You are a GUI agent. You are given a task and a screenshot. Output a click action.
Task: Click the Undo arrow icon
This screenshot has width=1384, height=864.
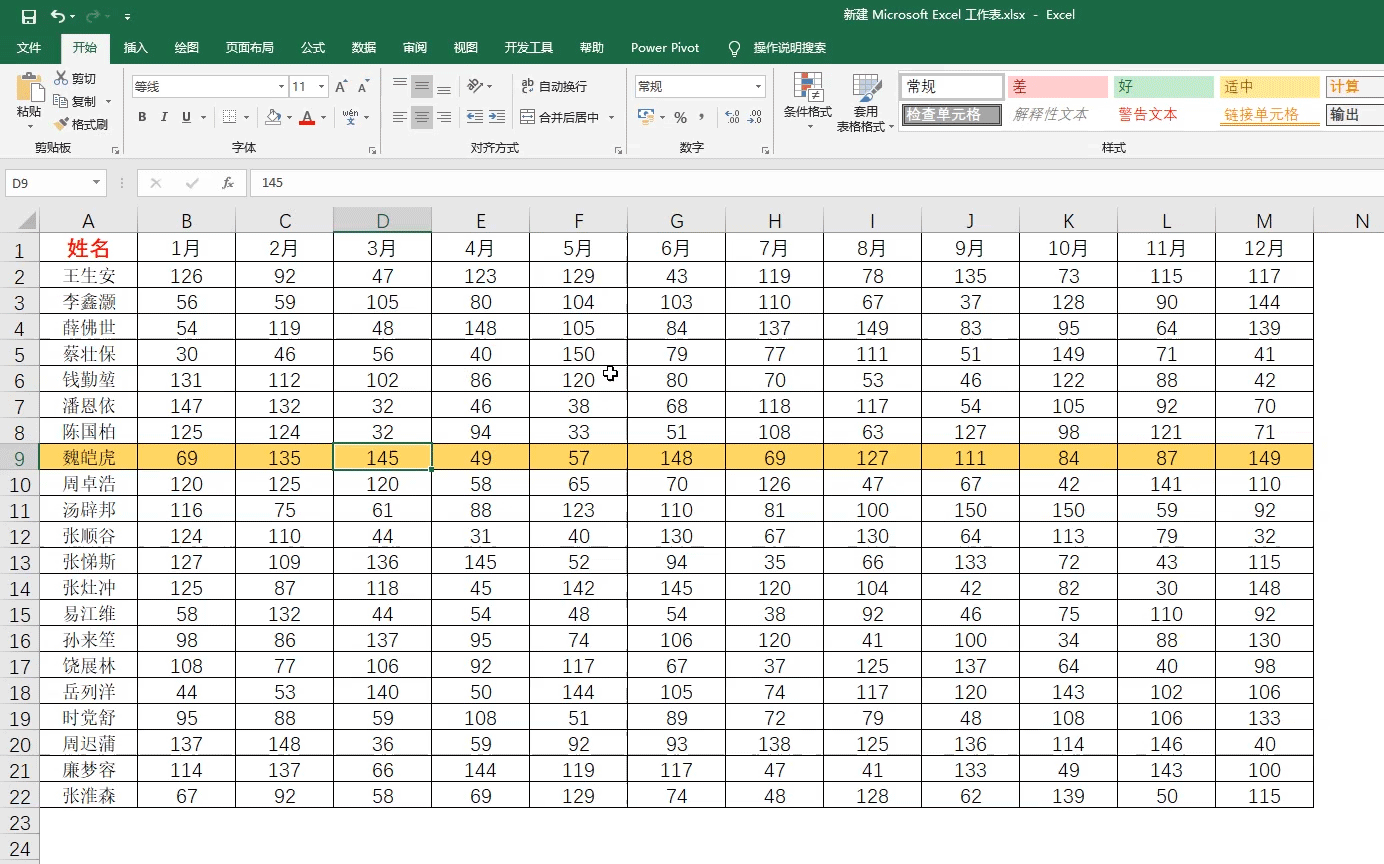pos(57,16)
